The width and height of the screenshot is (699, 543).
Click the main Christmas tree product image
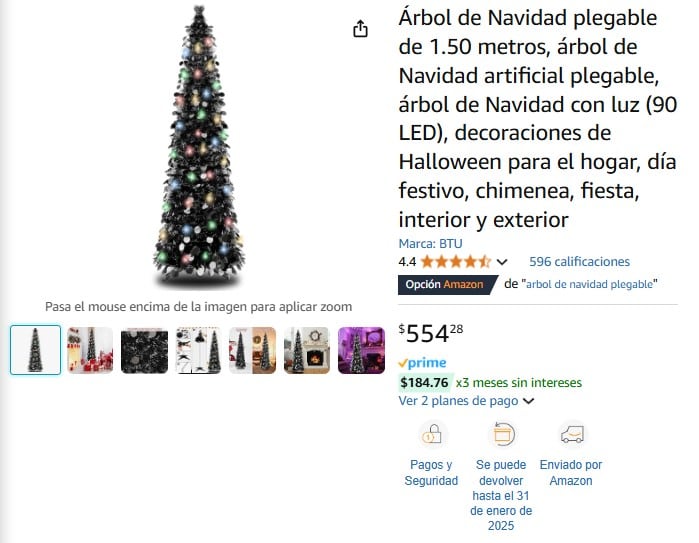pos(199,145)
